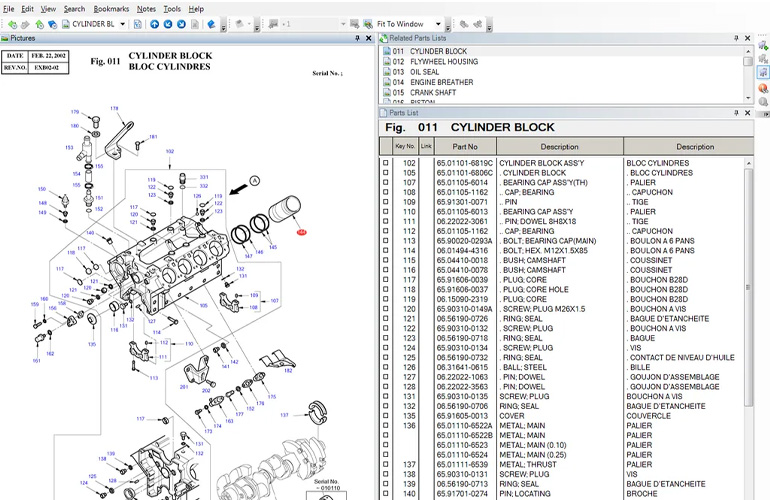Open the CYLINDER BL document dropdown
The image size is (770, 500).
pos(122,23)
